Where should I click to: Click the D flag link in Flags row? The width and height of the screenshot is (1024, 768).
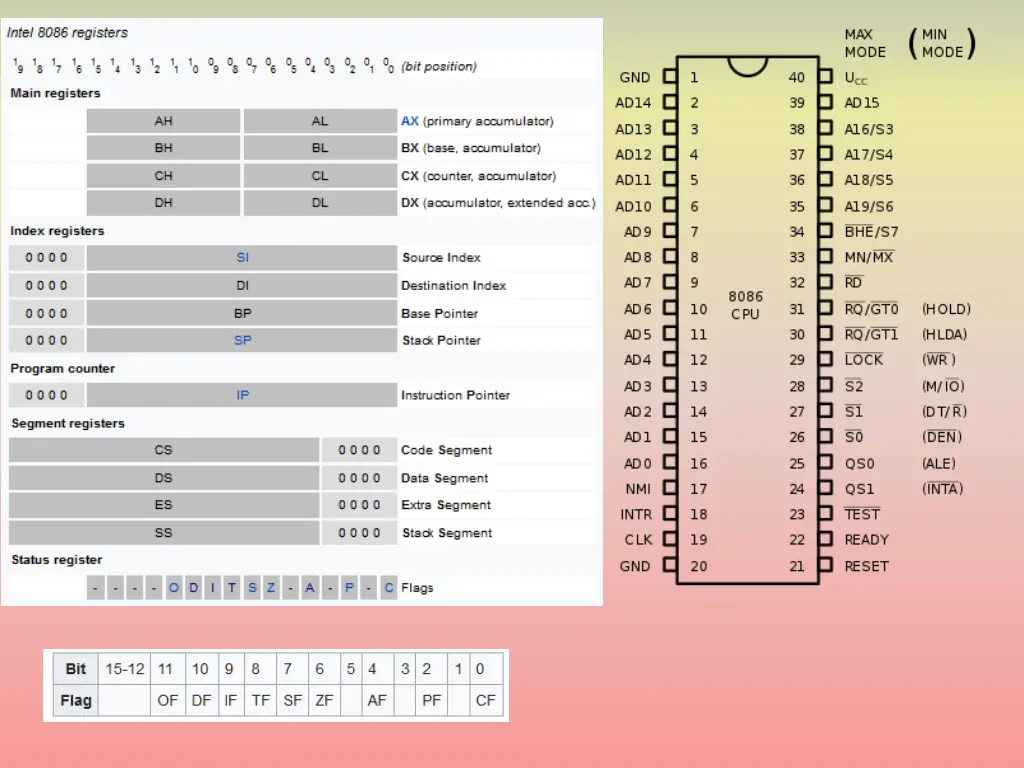(x=193, y=588)
